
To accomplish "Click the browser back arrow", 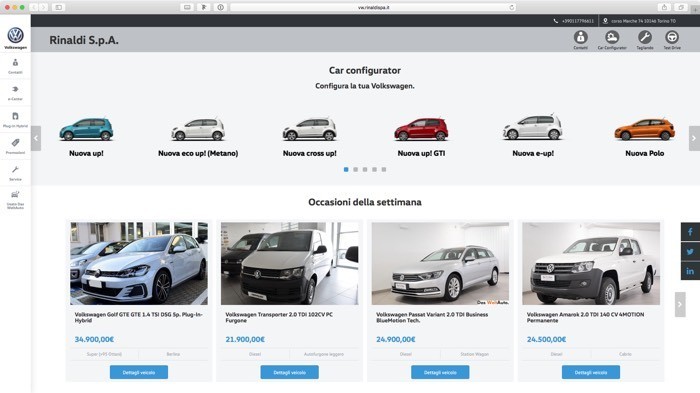I will coord(34,7).
